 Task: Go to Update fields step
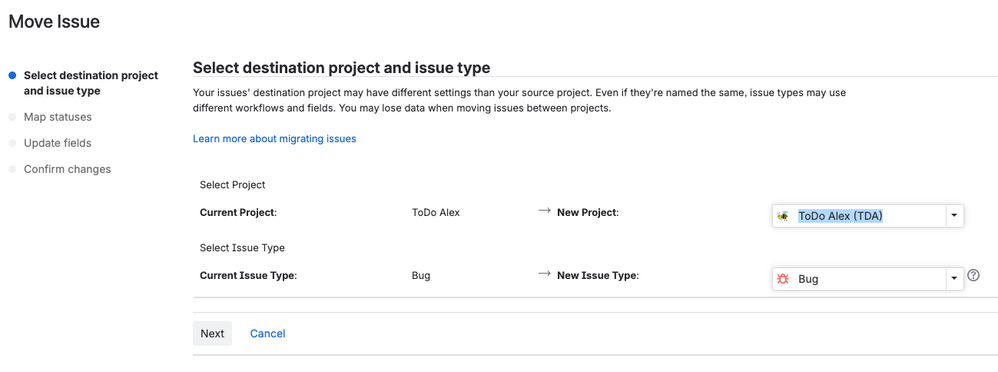(x=58, y=143)
